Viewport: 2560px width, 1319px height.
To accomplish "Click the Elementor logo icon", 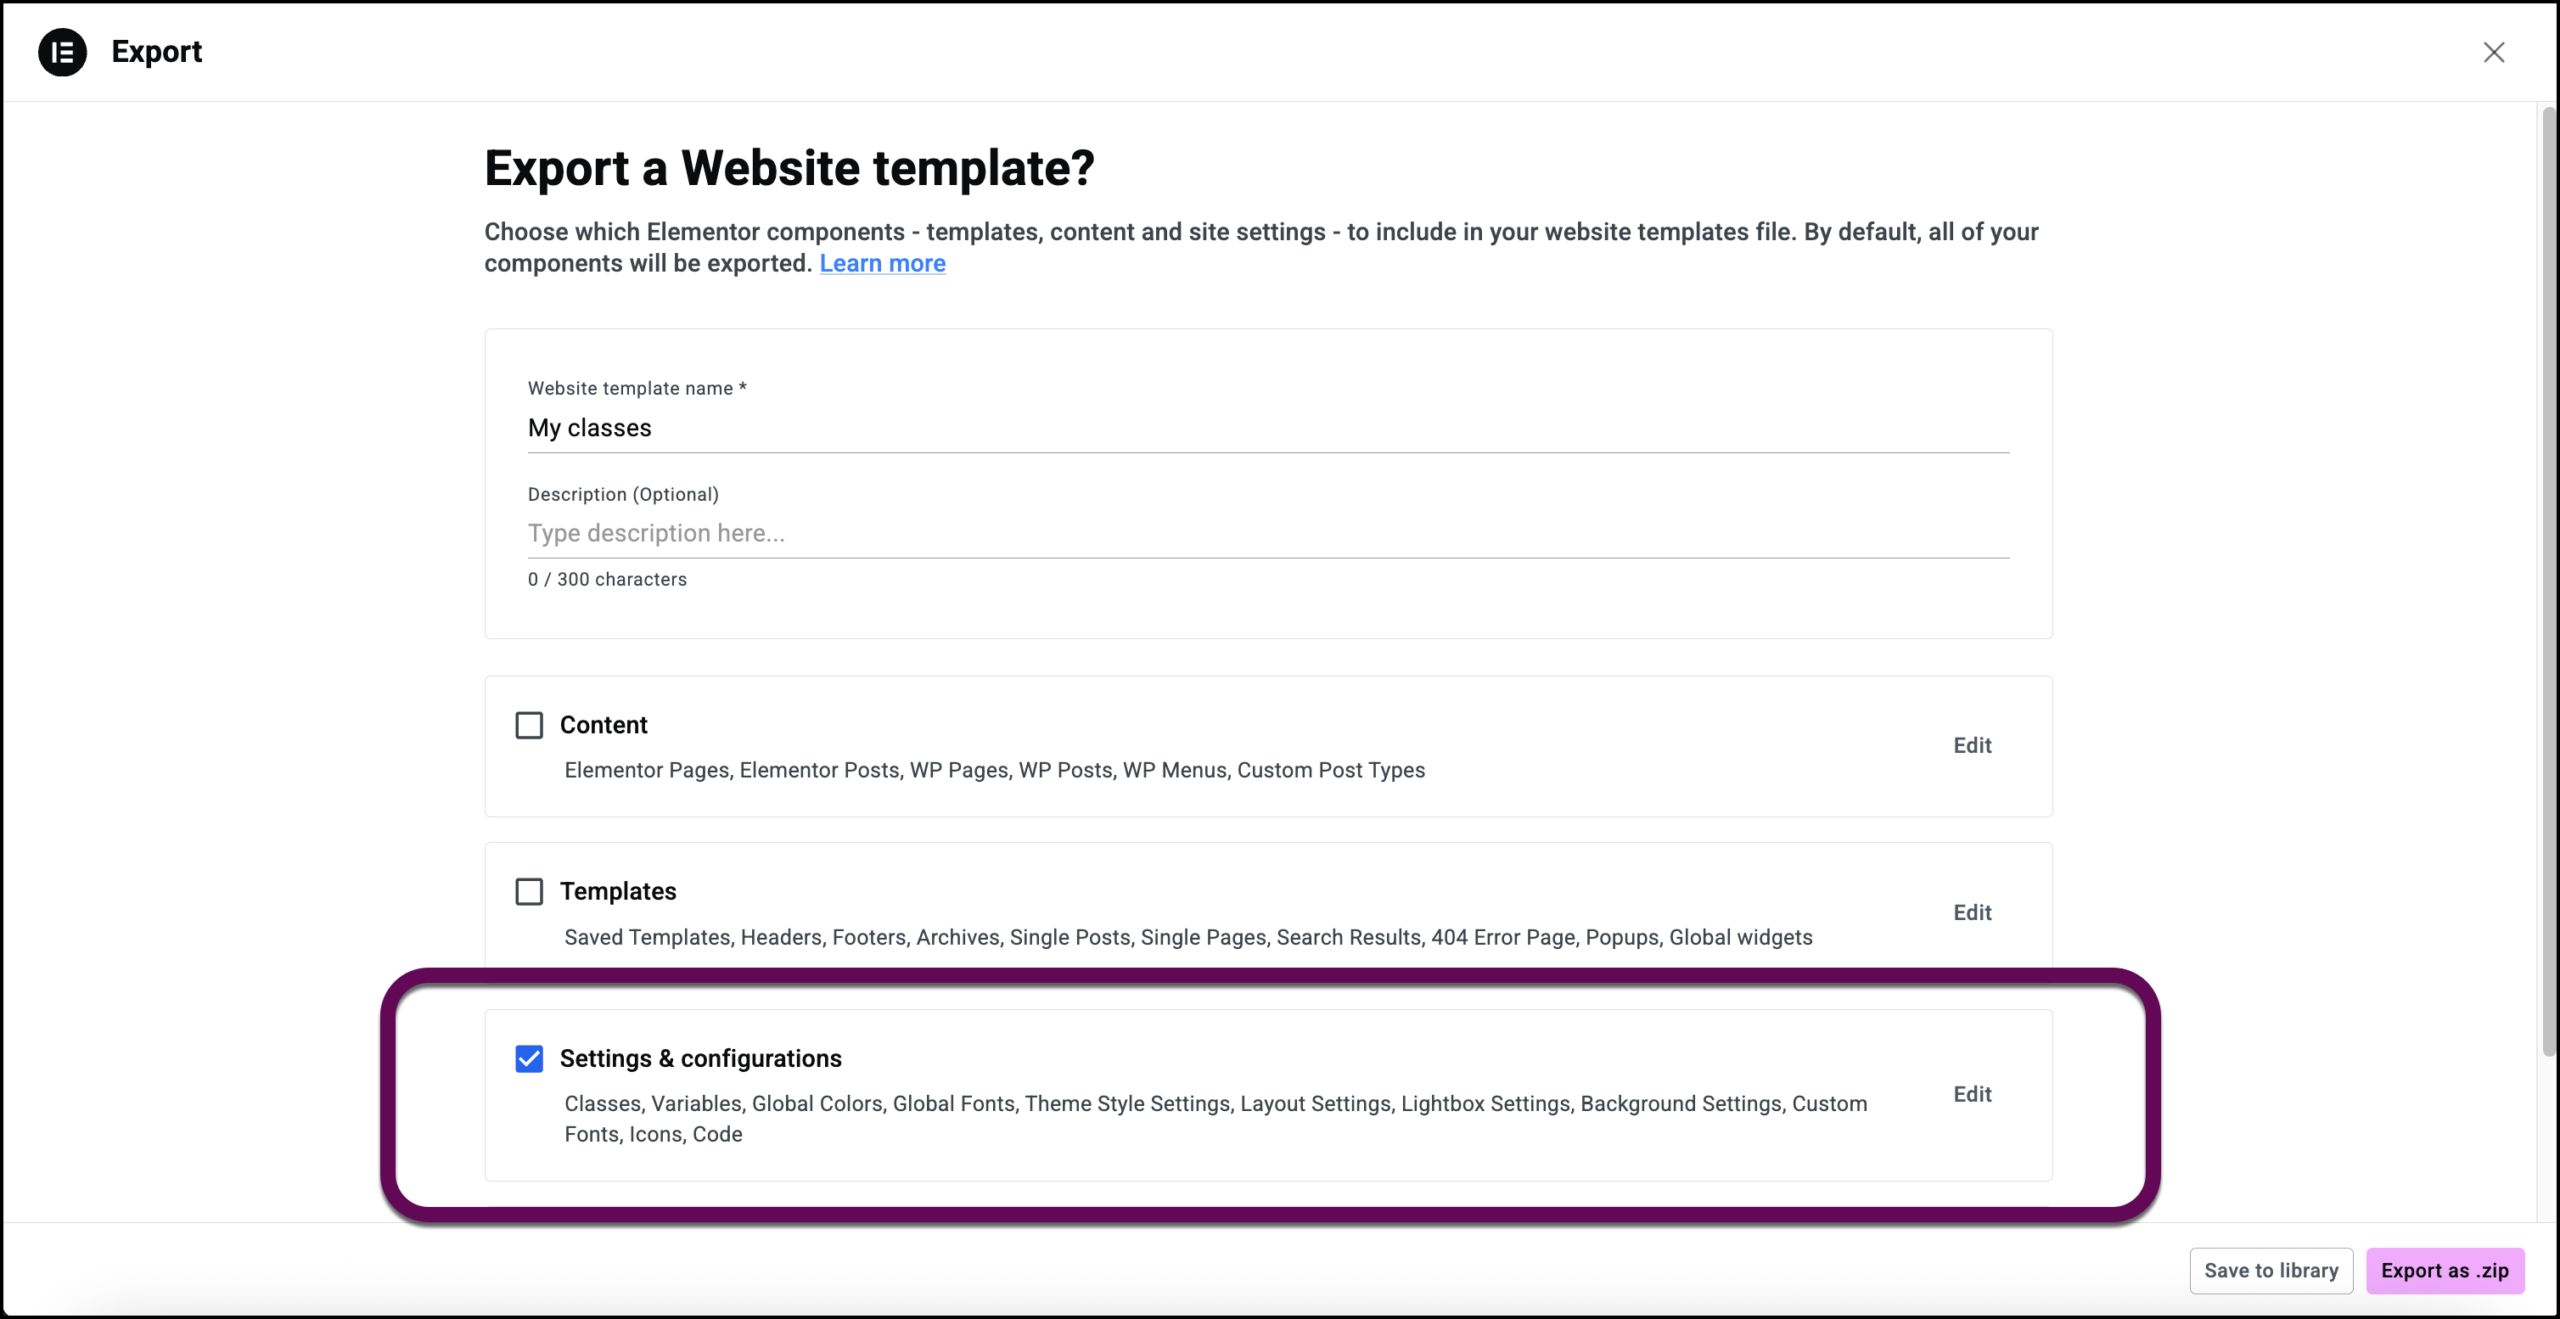I will tap(62, 52).
